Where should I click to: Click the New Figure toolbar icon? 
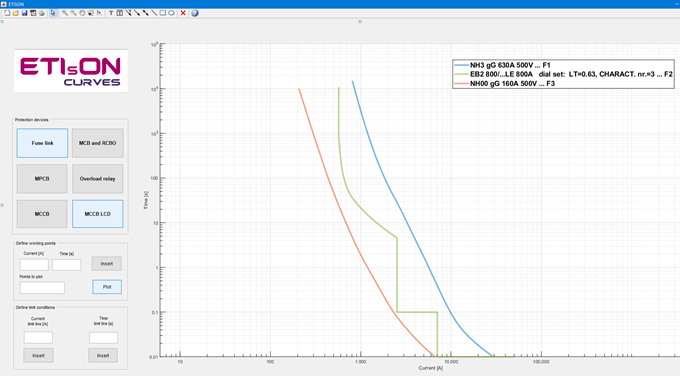tap(7, 13)
